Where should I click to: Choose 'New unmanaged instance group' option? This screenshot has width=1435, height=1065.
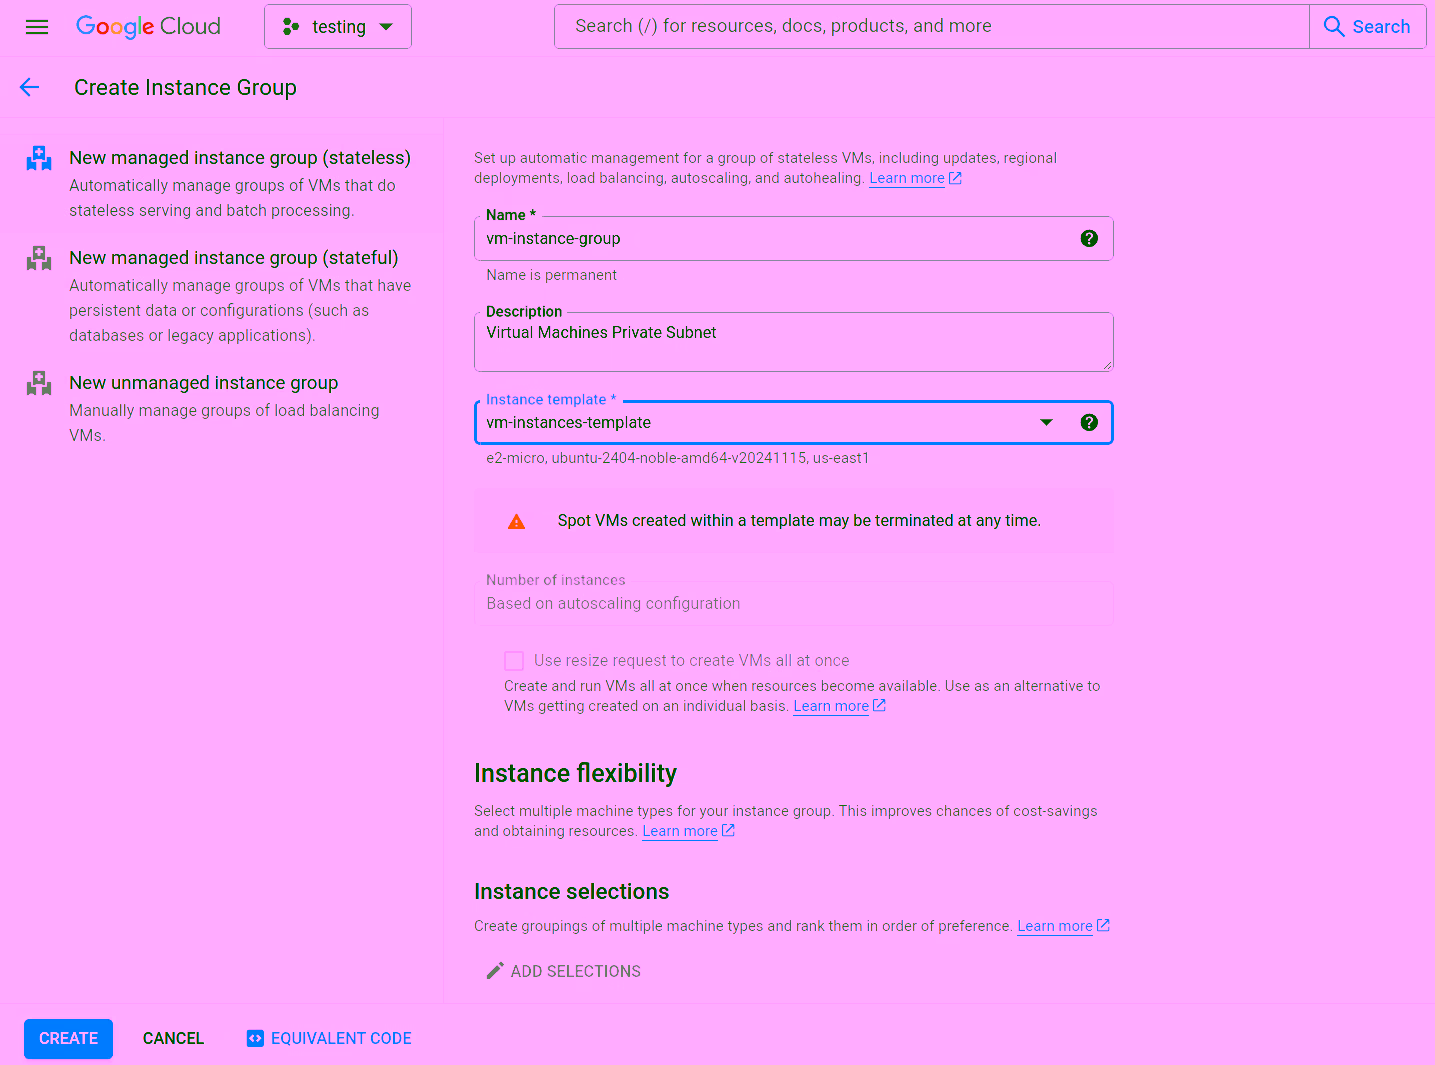203,382
